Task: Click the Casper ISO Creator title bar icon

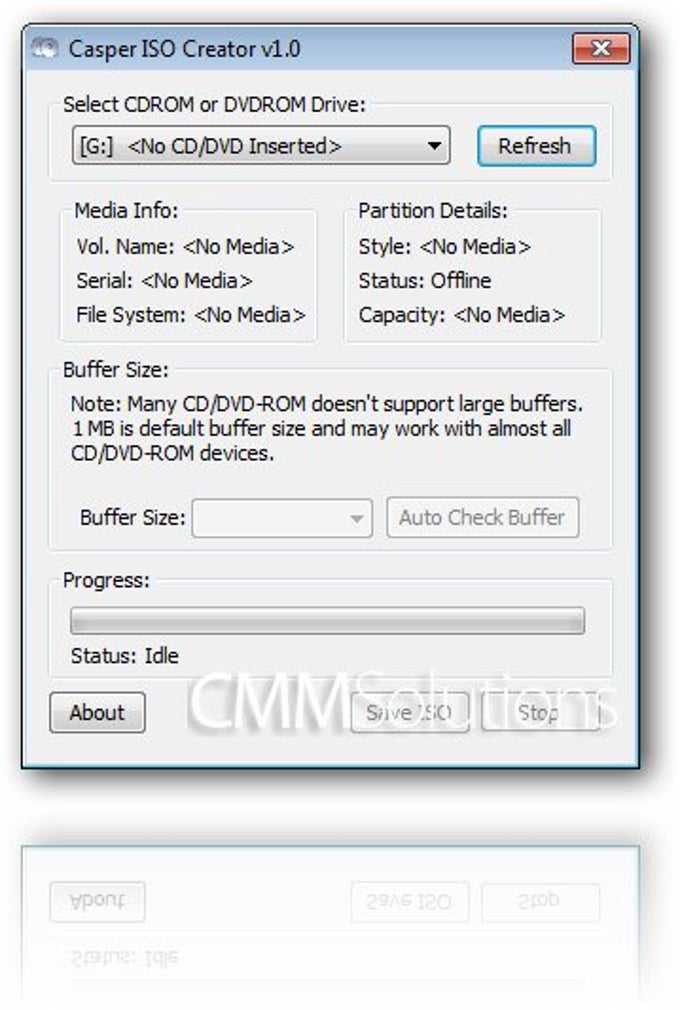Action: coord(44,49)
